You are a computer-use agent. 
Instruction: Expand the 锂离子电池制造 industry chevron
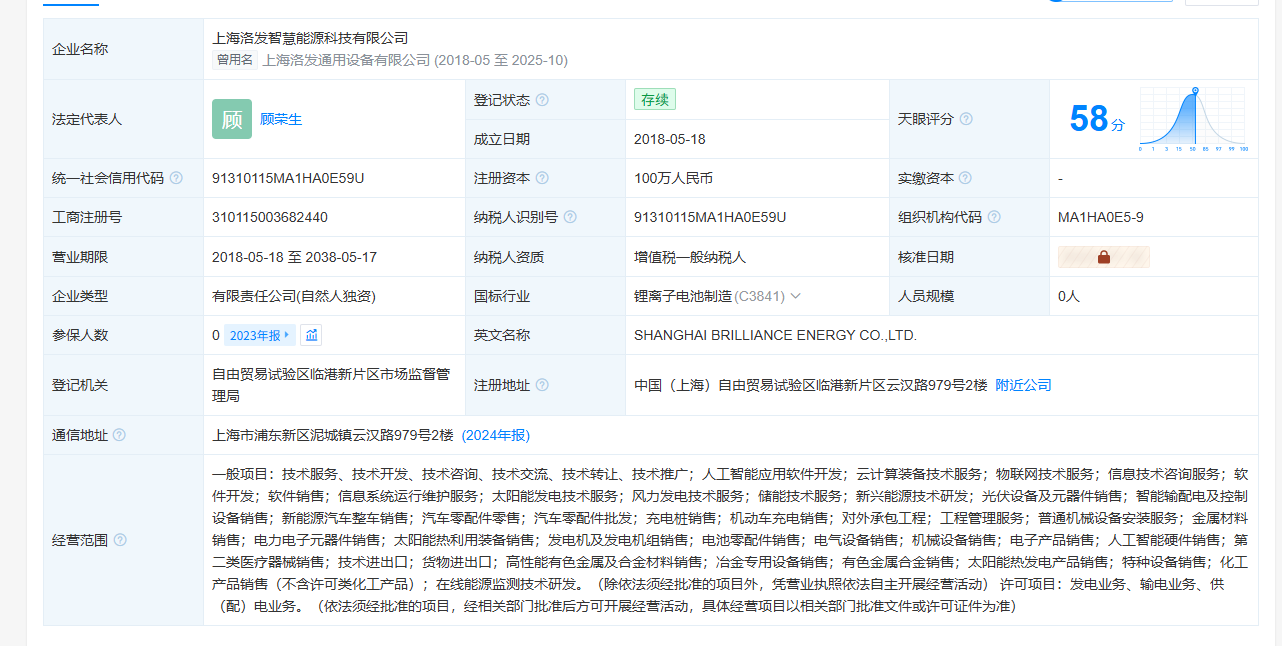[x=796, y=296]
